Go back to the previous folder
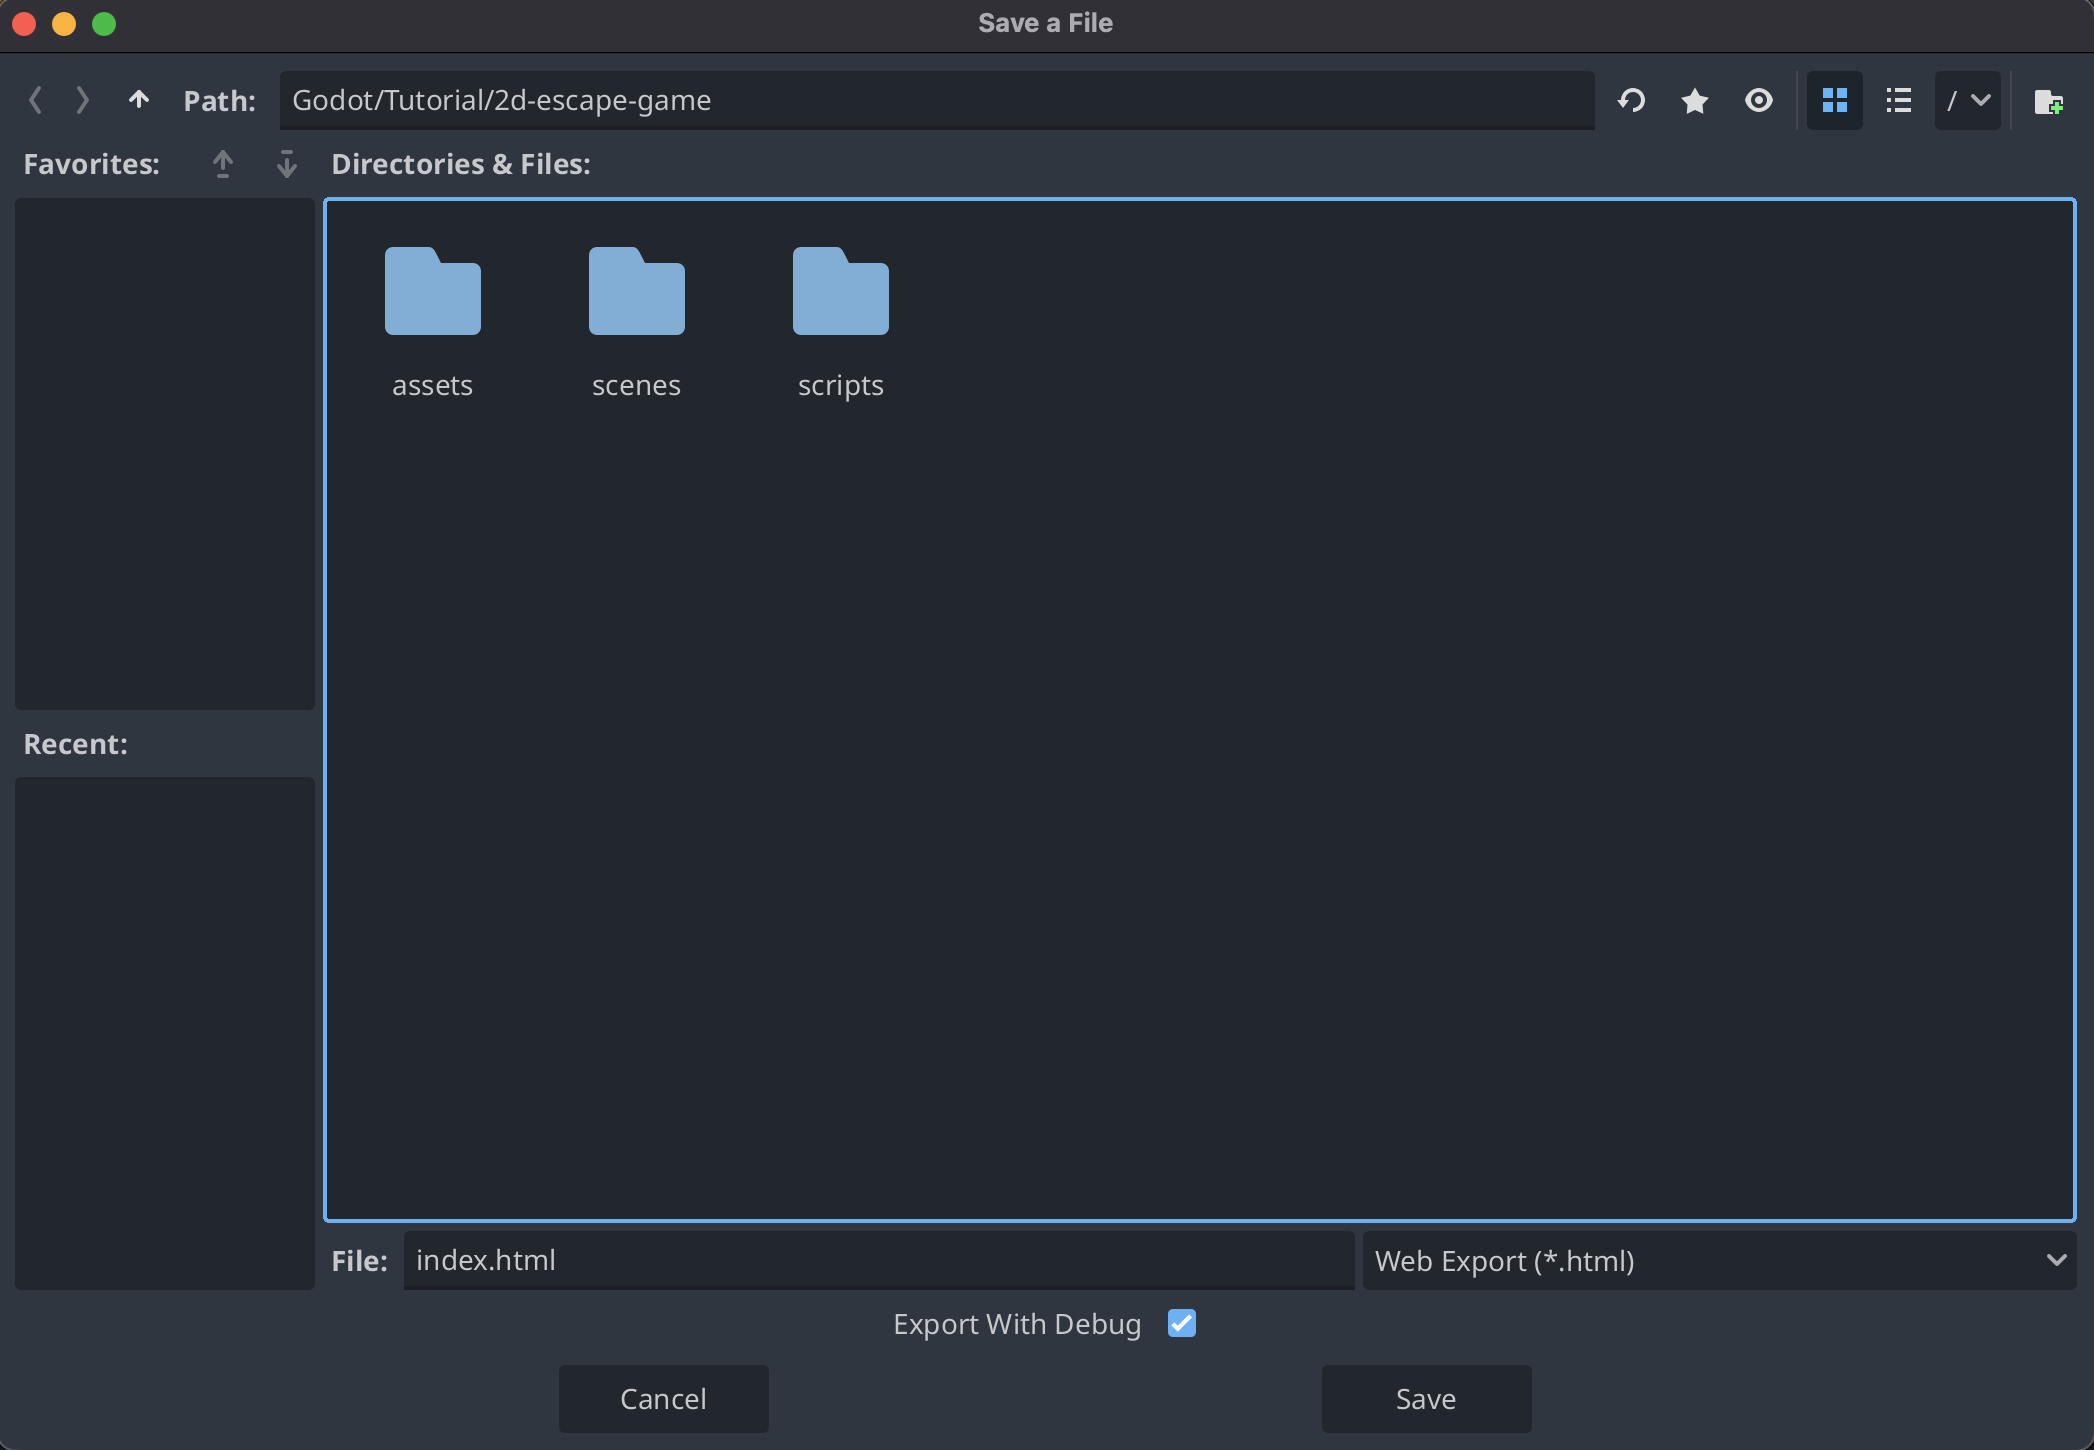Screen dimensions: 2094x1450 (x=36, y=100)
